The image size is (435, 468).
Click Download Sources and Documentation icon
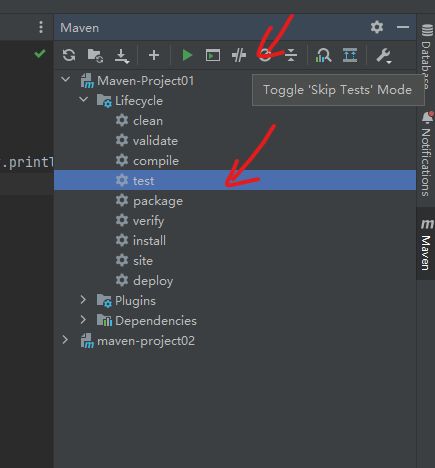121,56
